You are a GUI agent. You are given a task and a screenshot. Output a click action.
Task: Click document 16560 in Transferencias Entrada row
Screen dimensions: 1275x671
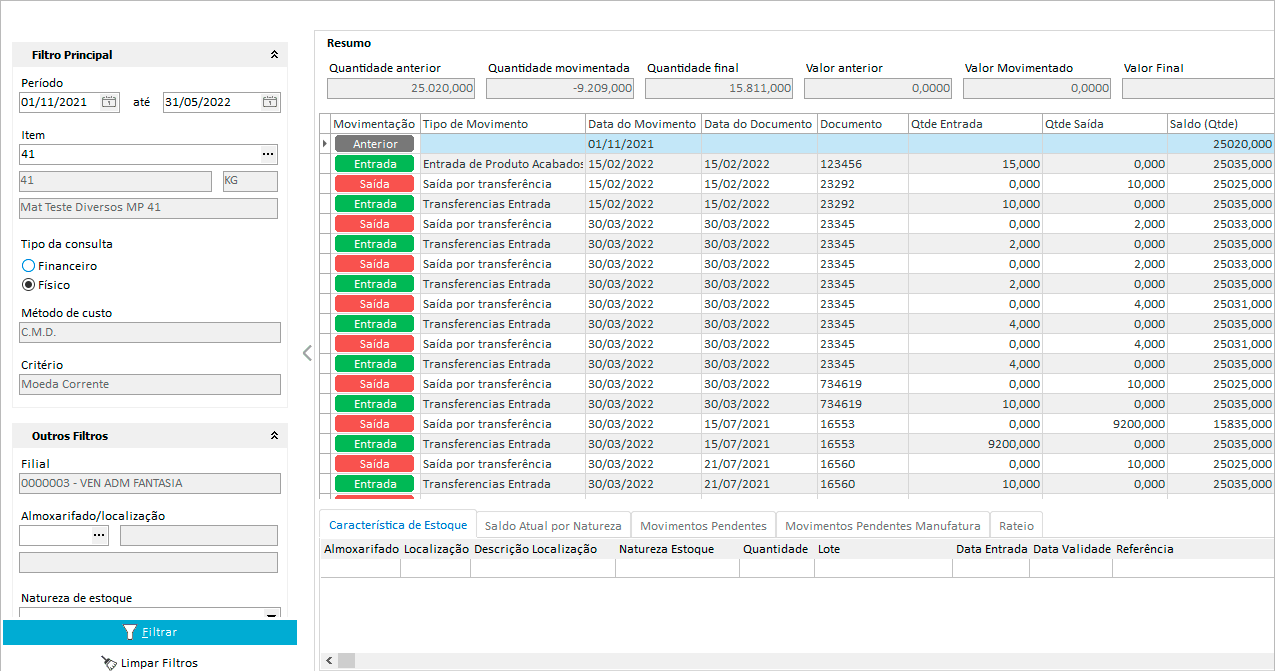click(862, 484)
